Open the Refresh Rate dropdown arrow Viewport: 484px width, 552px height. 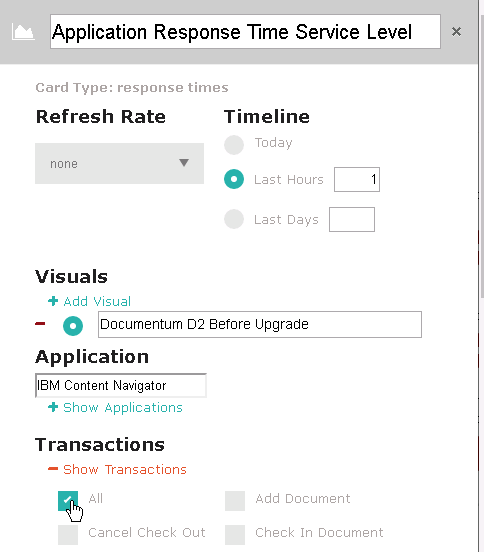coord(184,163)
